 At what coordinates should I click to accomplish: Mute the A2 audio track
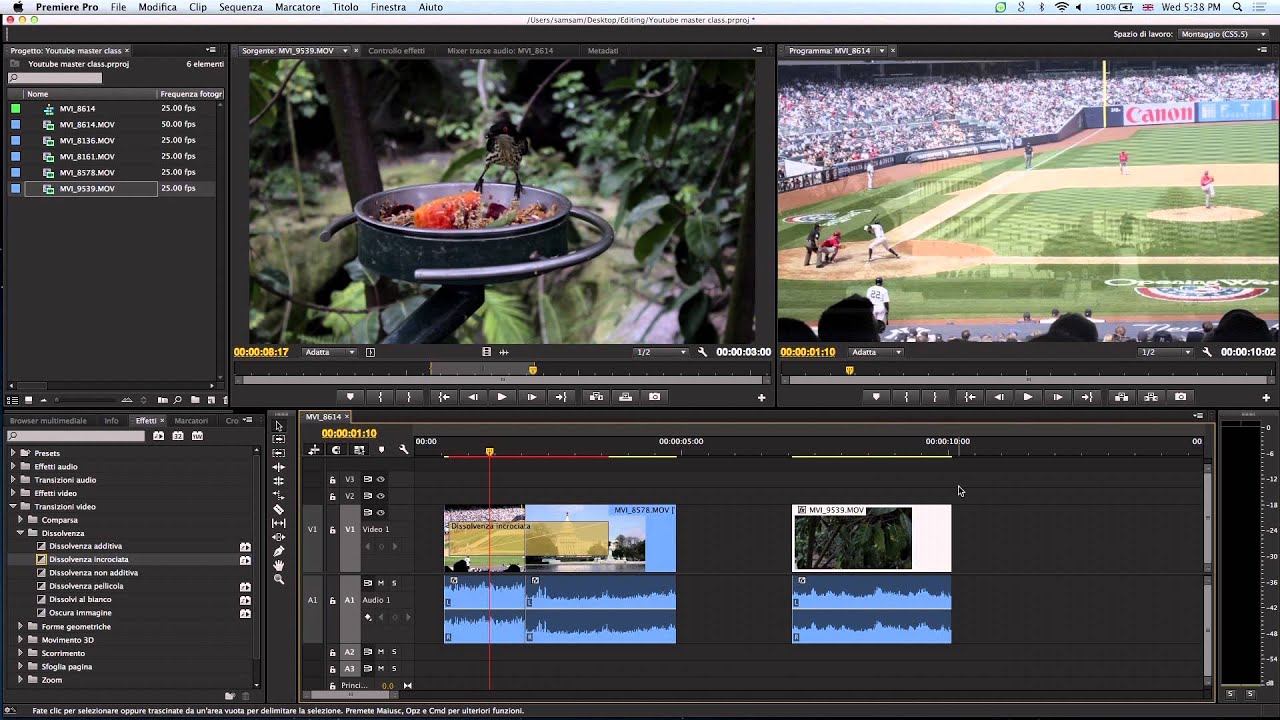pos(380,652)
